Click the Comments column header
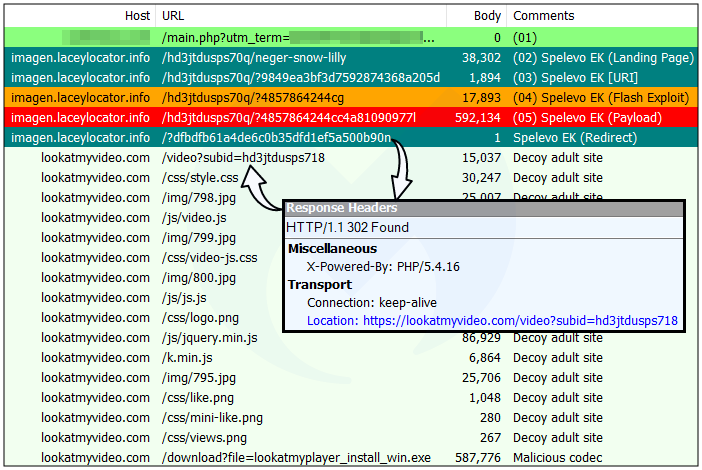The height and width of the screenshot is (470, 702). pos(543,16)
